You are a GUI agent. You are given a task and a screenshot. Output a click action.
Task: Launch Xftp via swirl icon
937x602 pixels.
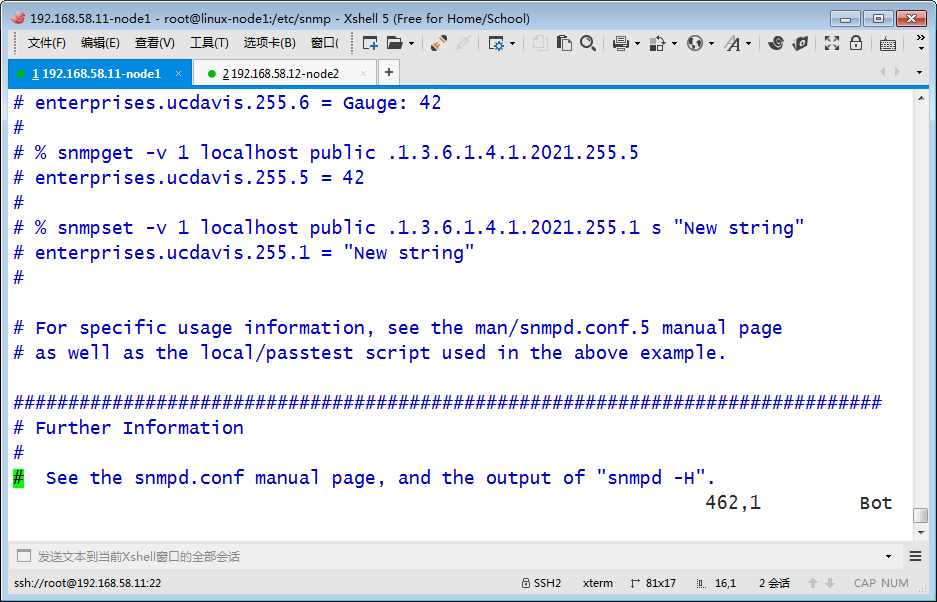coord(776,43)
